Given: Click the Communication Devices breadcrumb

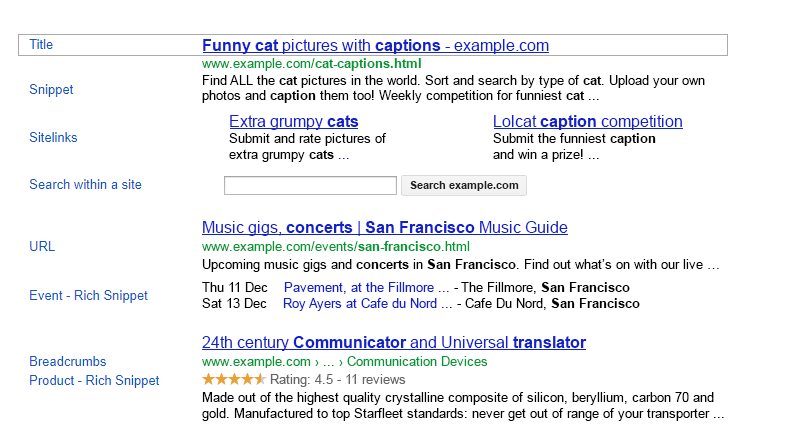Looking at the screenshot, I should (x=417, y=361).
